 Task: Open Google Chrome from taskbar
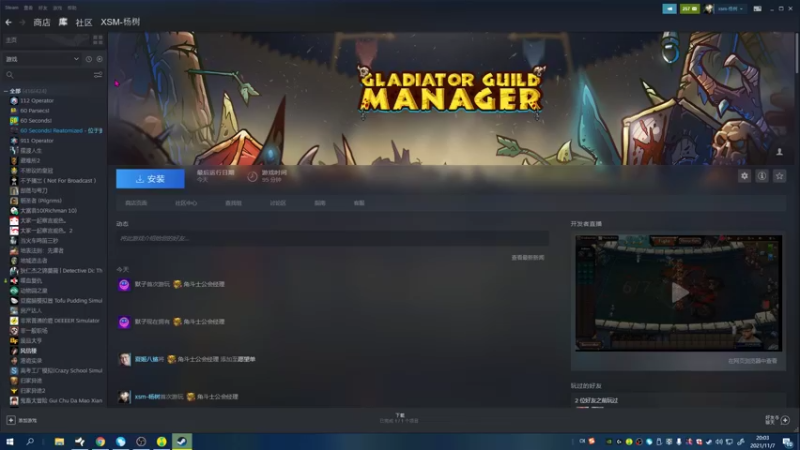[x=100, y=442]
